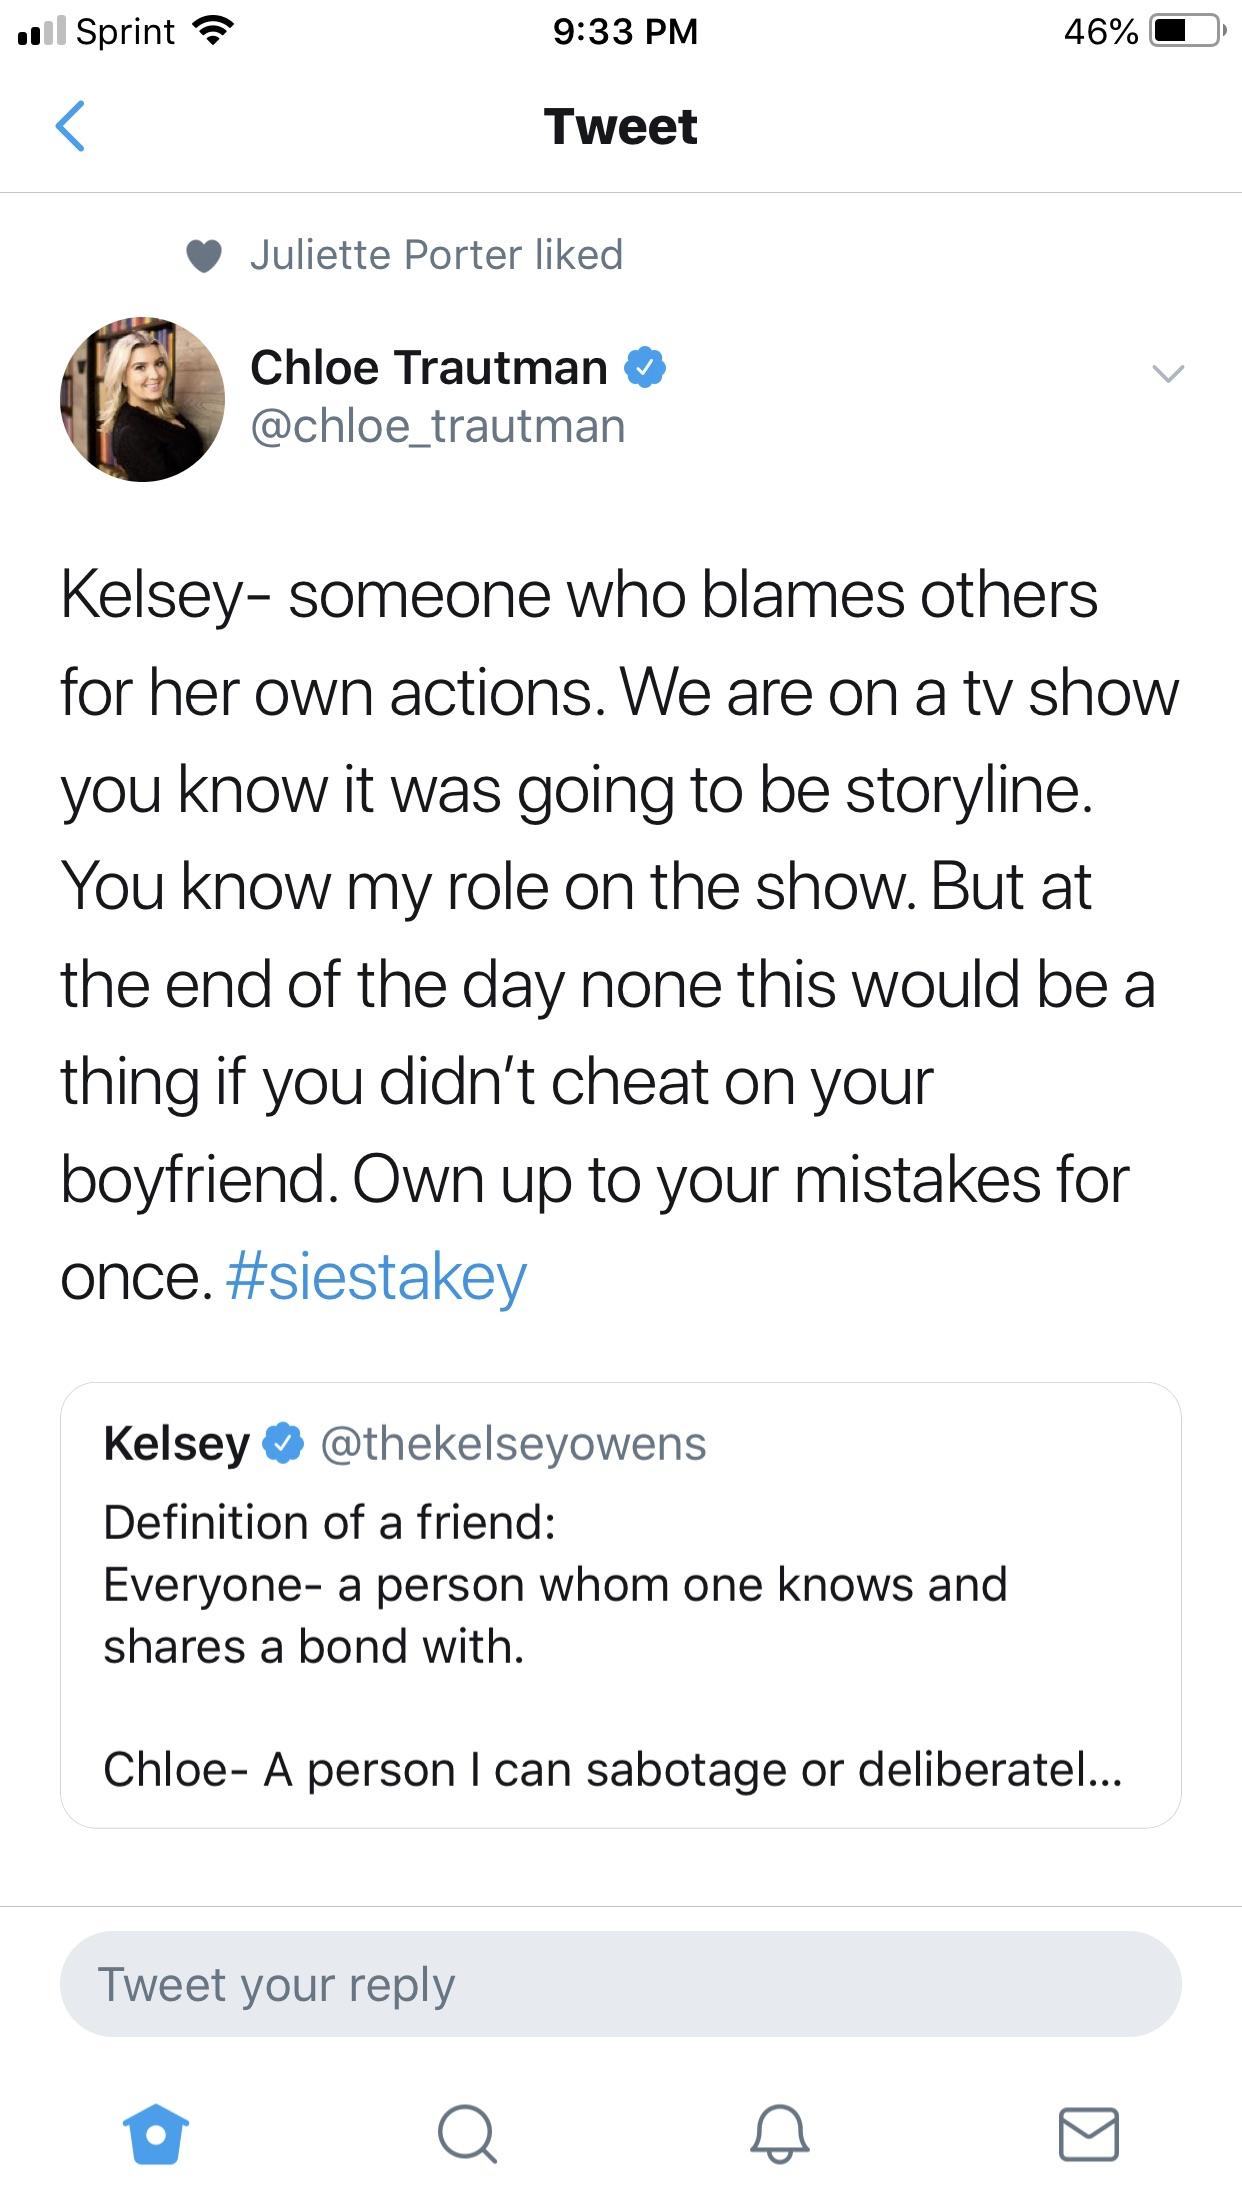The width and height of the screenshot is (1242, 2208).
Task: Select the Tweet title header
Action: click(x=620, y=126)
